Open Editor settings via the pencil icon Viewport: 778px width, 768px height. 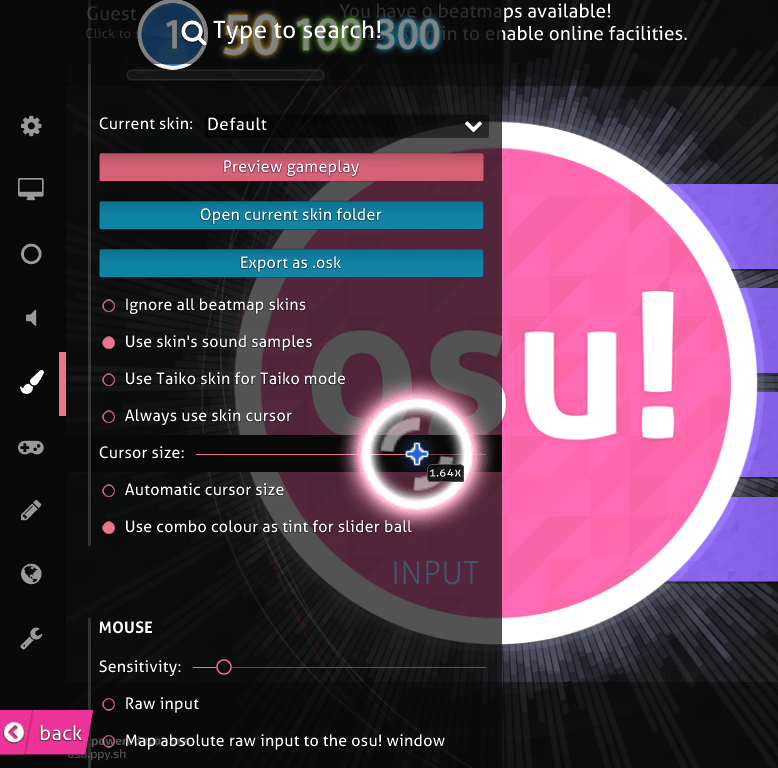tap(31, 511)
